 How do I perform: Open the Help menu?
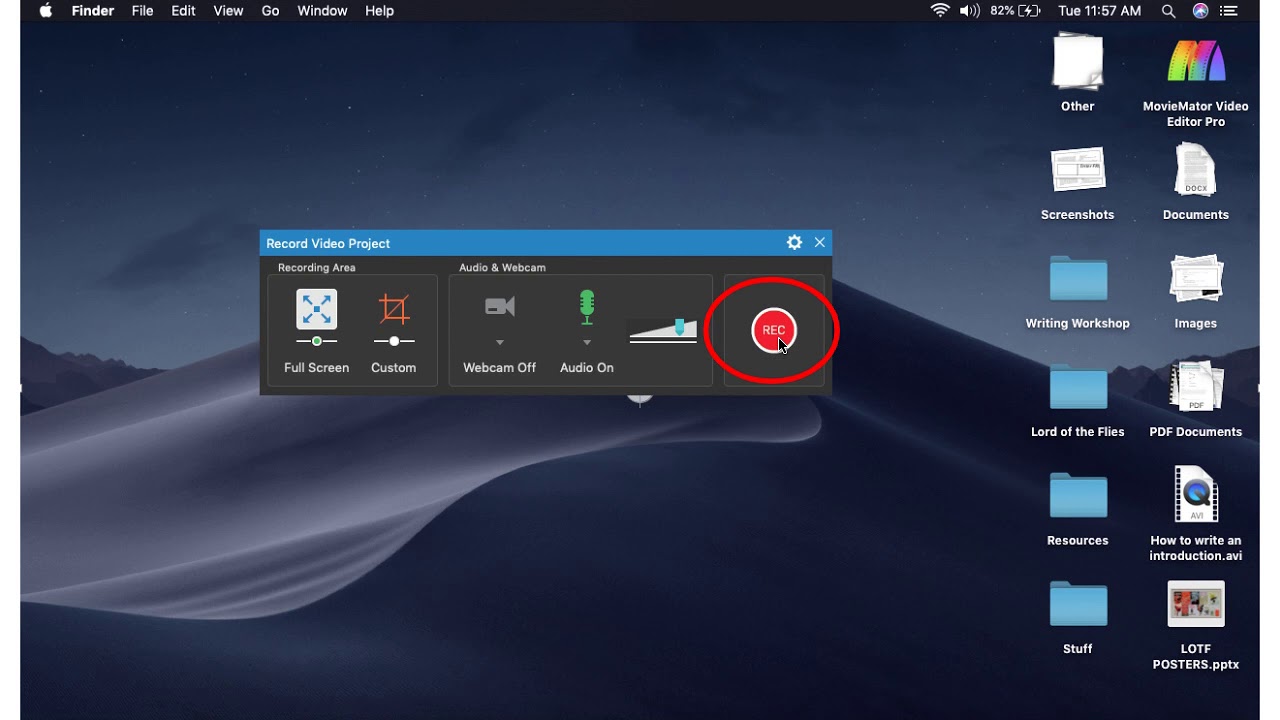379,11
